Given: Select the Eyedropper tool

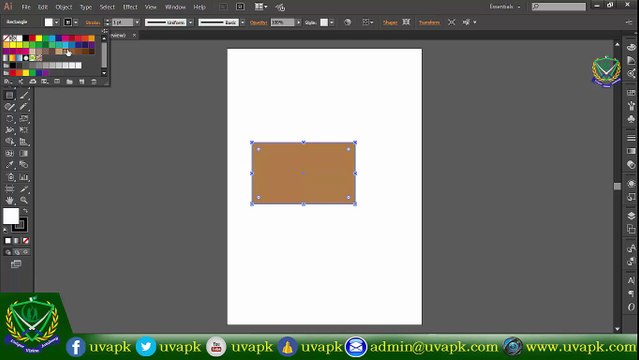Looking at the screenshot, I should click(x=9, y=165).
